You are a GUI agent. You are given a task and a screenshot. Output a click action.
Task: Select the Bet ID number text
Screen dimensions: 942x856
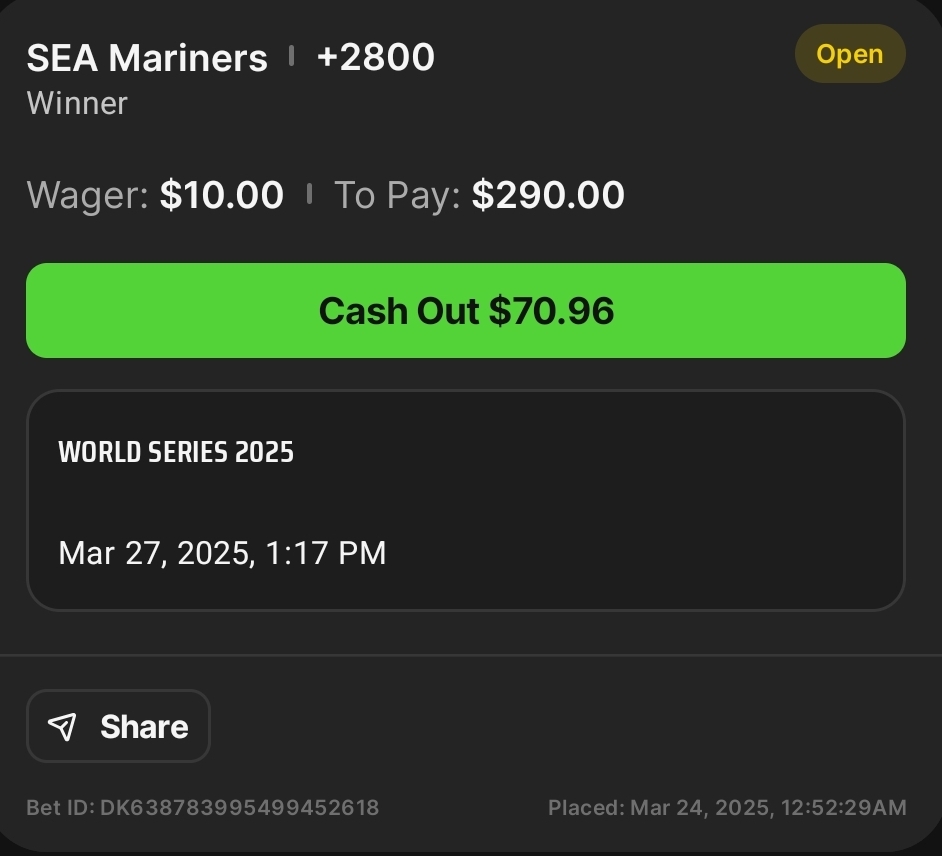(239, 807)
